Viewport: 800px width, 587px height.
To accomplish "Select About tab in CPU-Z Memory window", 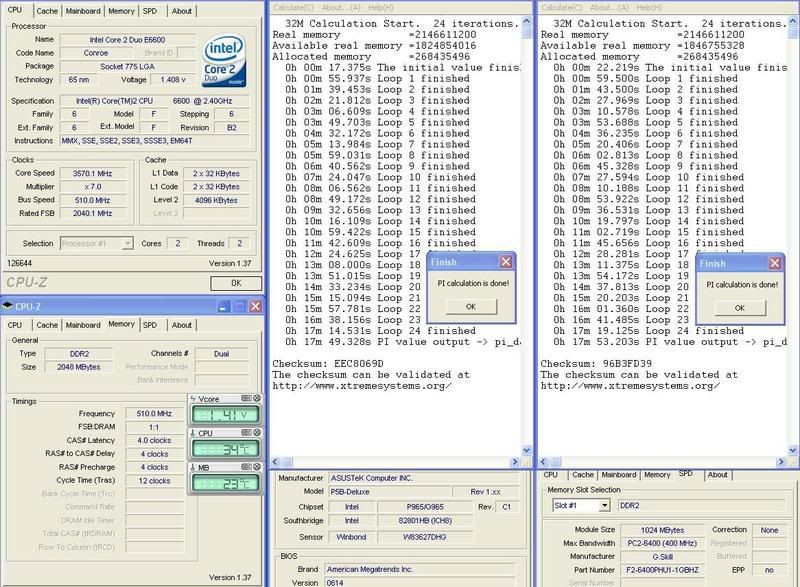I will pos(182,325).
